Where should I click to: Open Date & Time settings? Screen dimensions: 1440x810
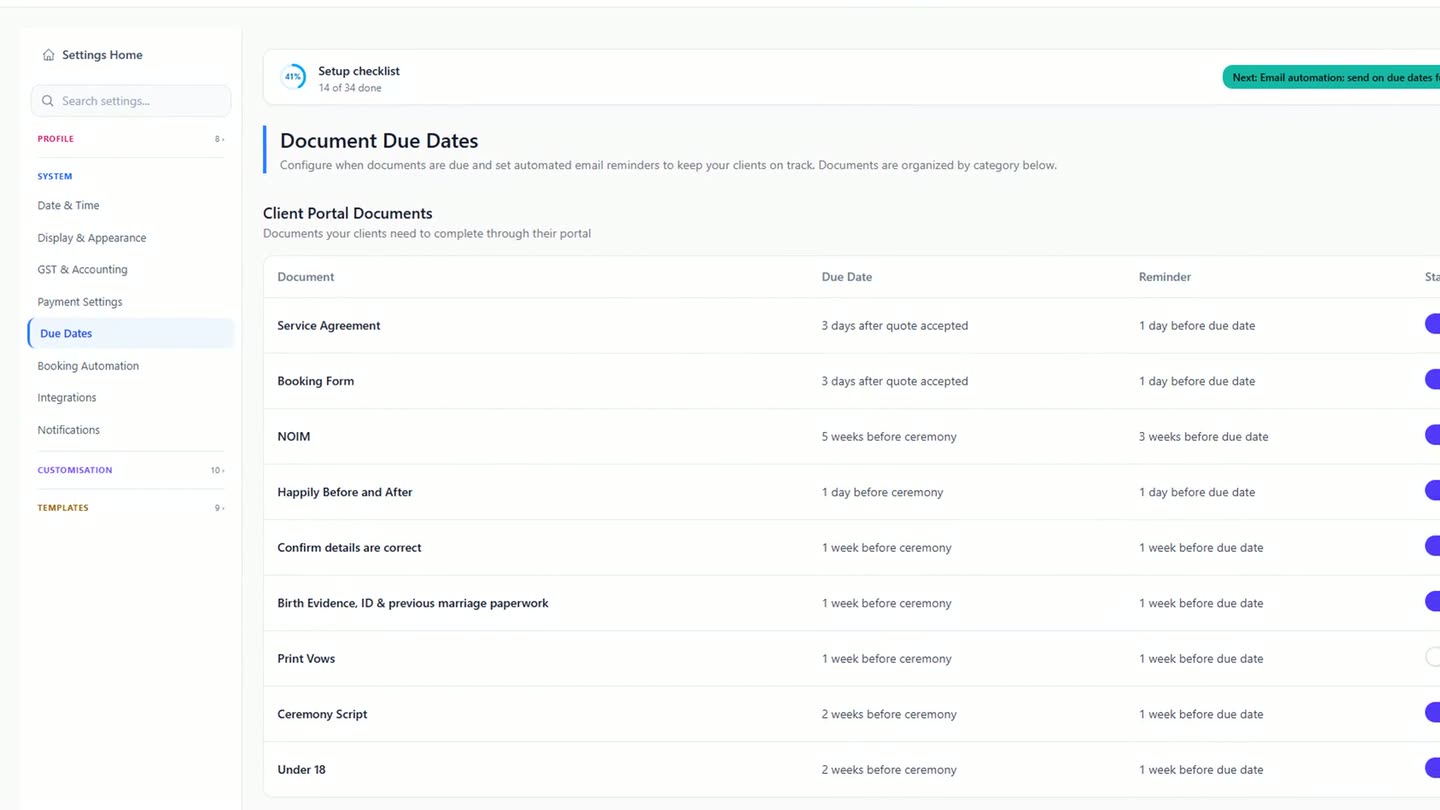(68, 206)
